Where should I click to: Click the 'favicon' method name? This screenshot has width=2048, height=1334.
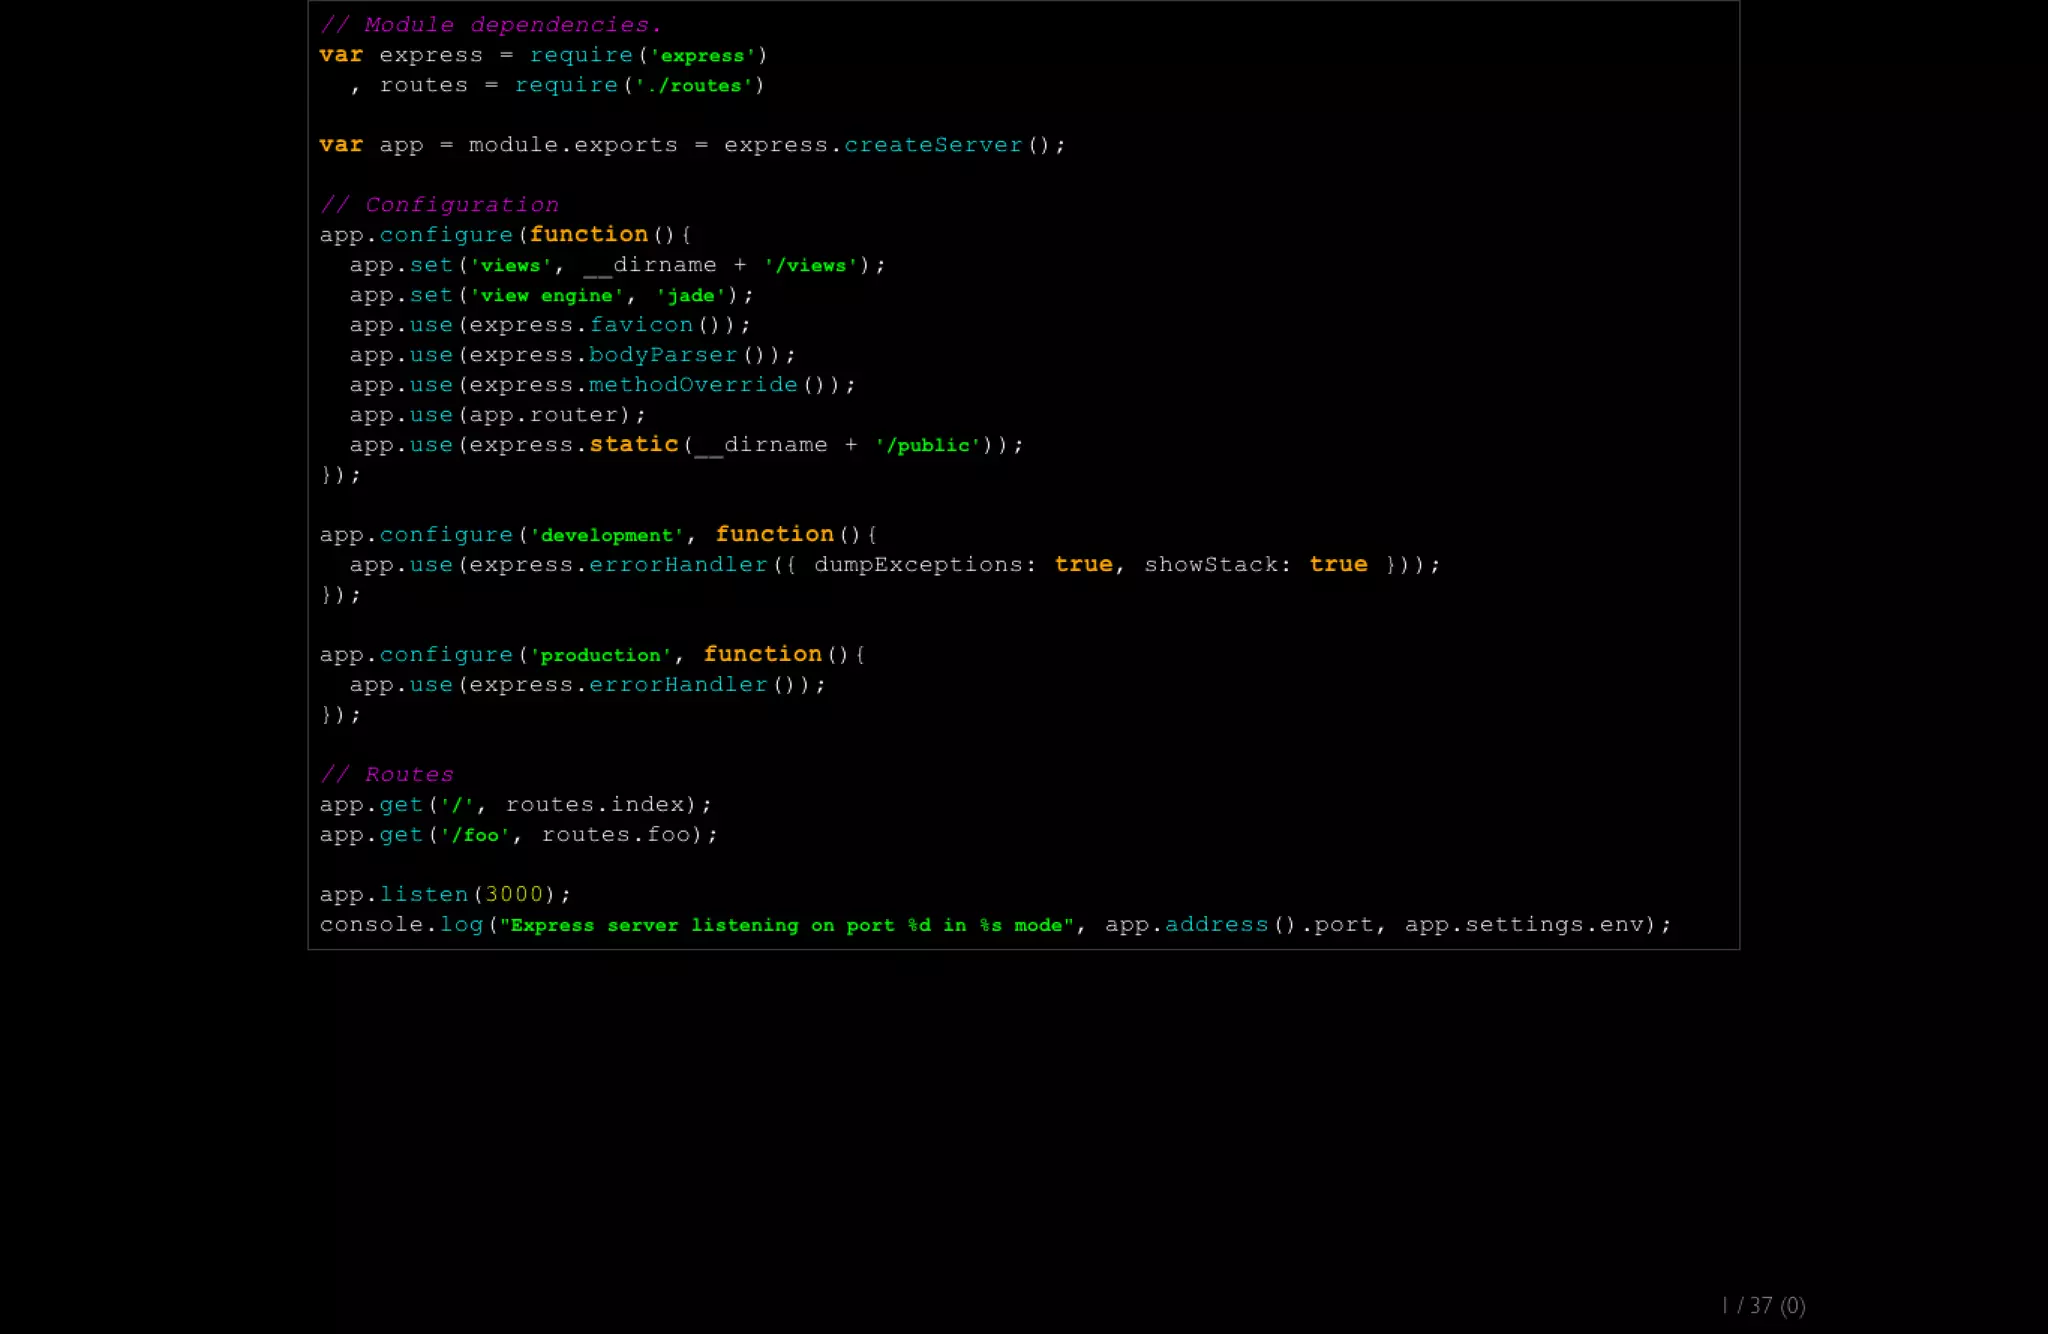[640, 325]
